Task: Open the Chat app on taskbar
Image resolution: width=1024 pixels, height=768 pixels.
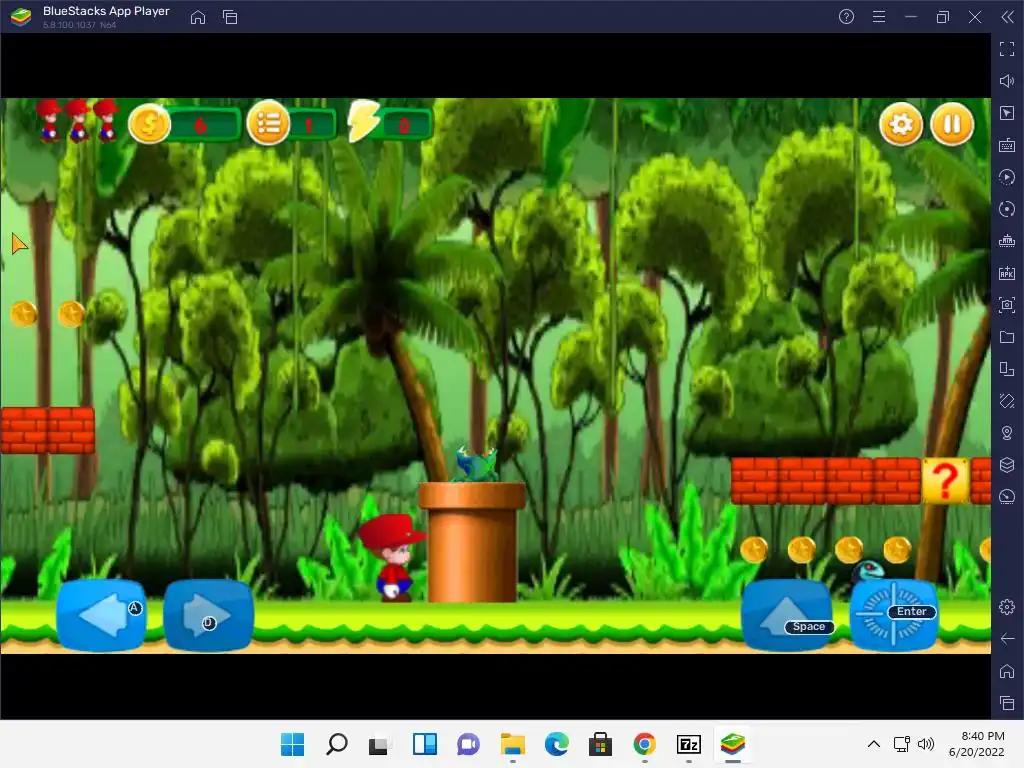Action: 468,744
